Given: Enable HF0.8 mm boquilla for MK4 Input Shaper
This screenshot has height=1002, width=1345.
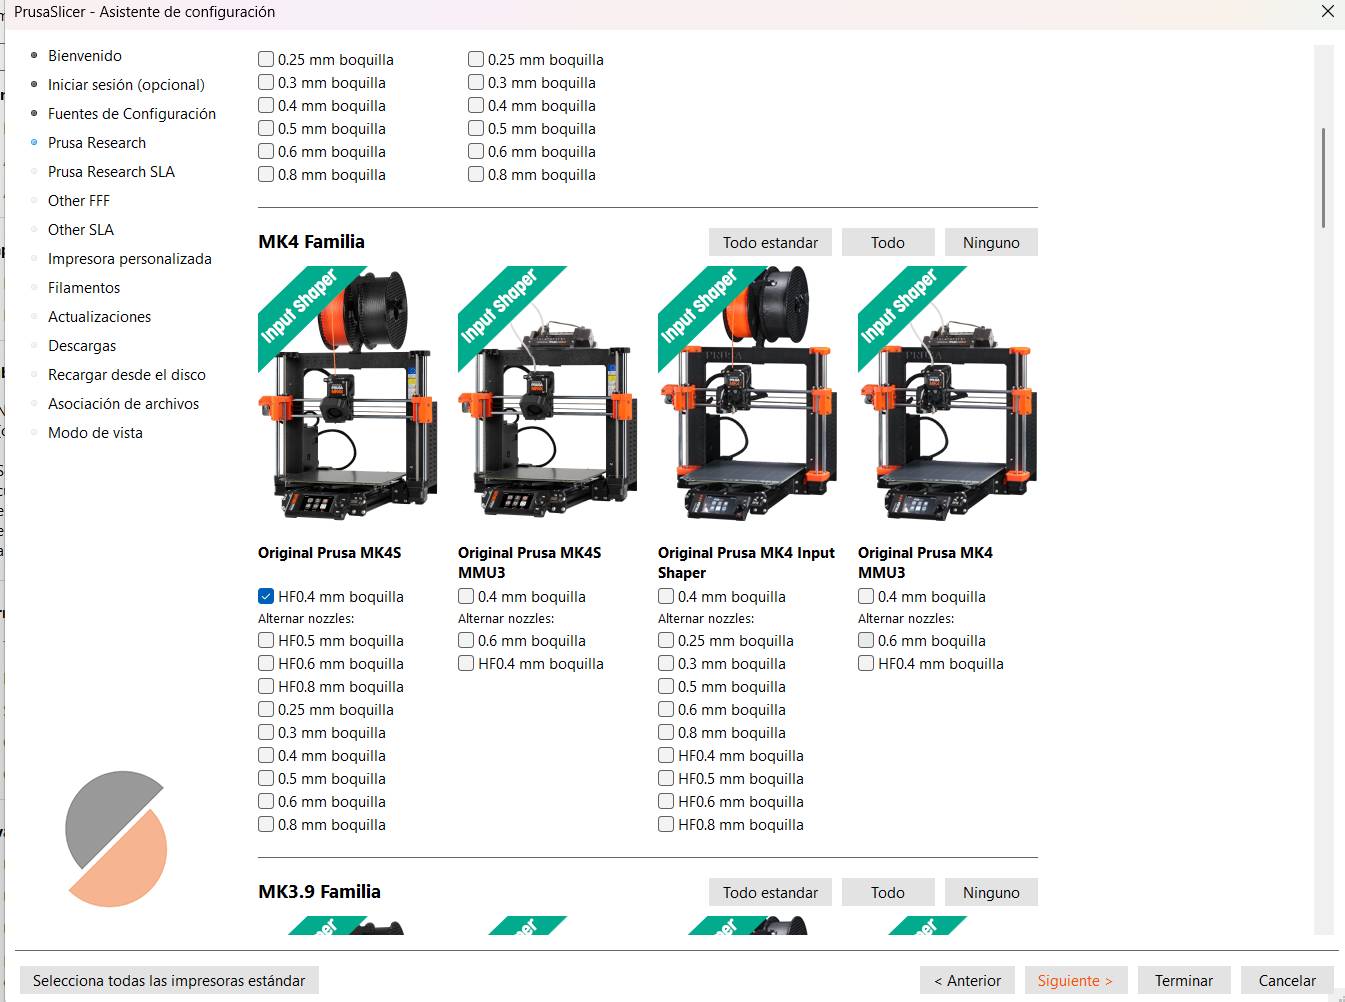Looking at the screenshot, I should [x=666, y=825].
